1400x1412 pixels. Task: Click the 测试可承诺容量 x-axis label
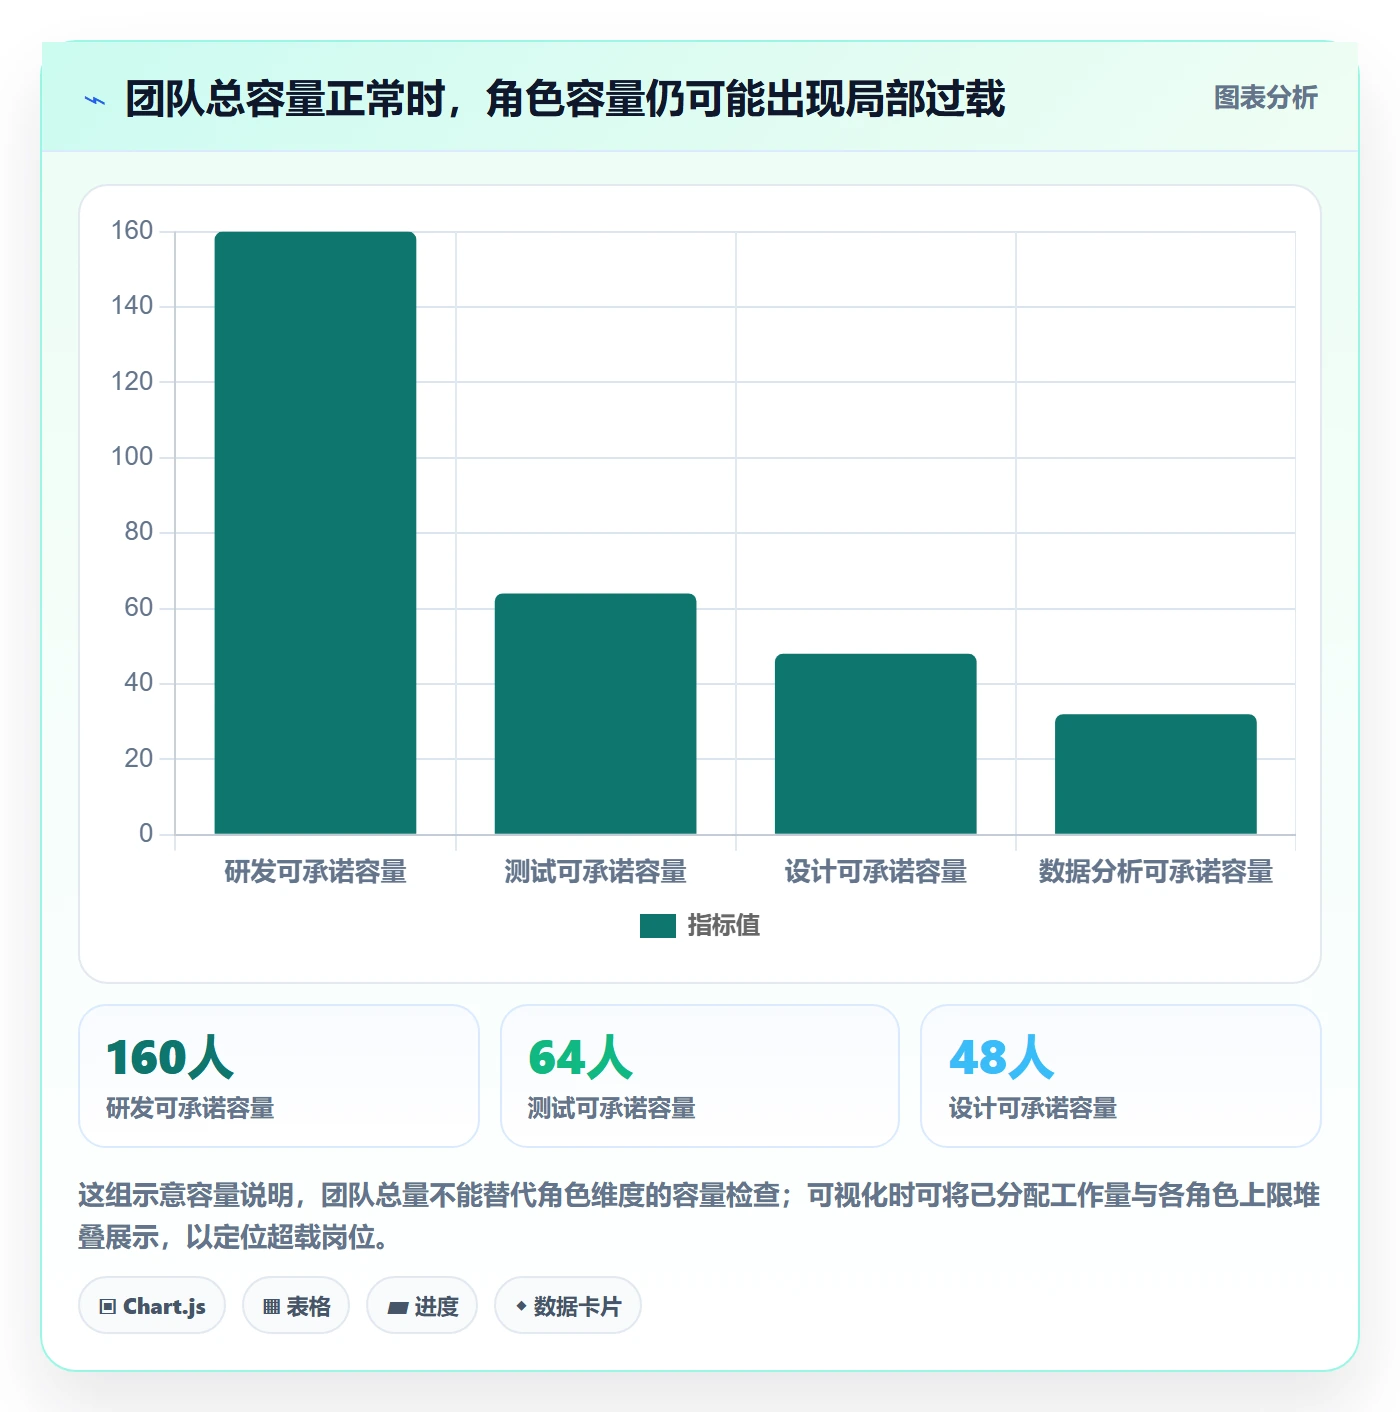coord(595,872)
